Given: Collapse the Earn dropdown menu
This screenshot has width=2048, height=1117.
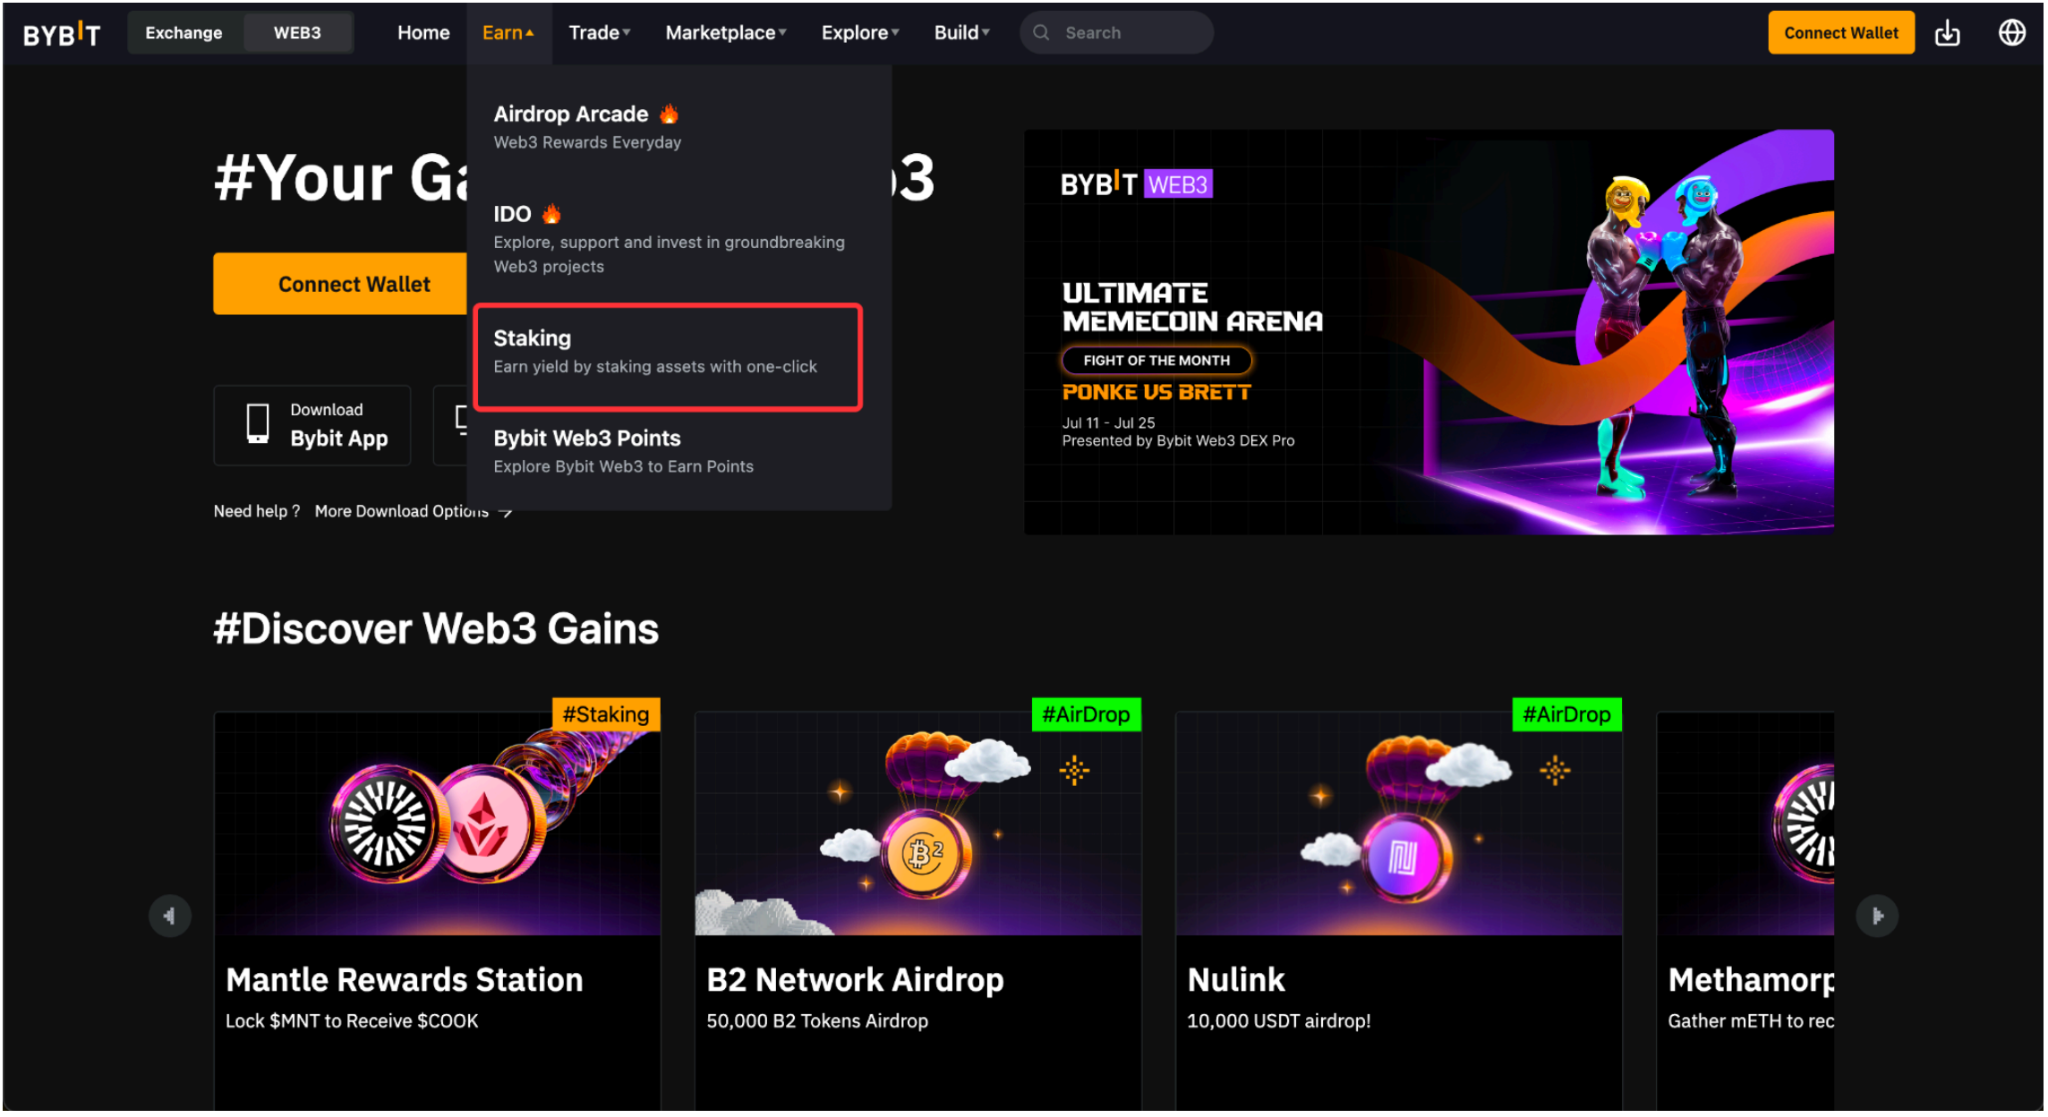Looking at the screenshot, I should 508,33.
